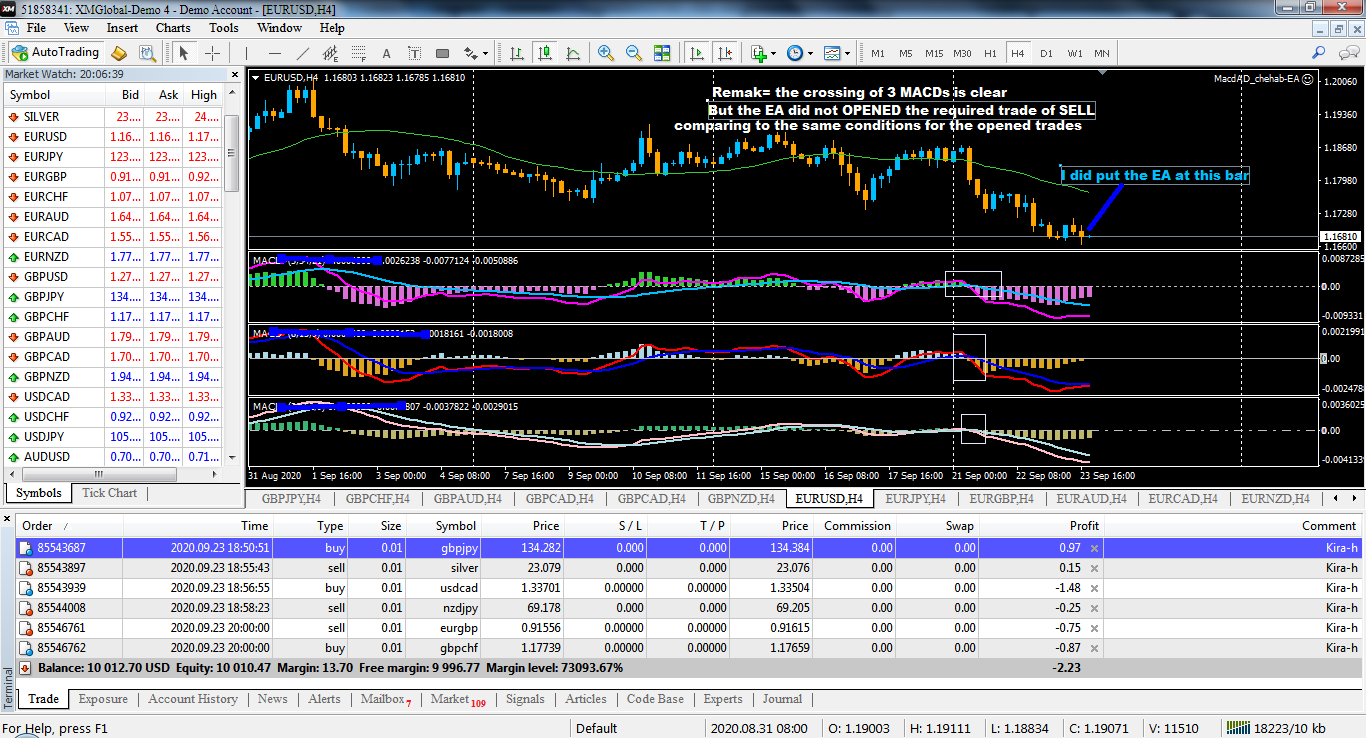Screen dimensions: 1366x738
Task: Open the GBPJPY,H4 chart tab
Action: click(x=291, y=498)
